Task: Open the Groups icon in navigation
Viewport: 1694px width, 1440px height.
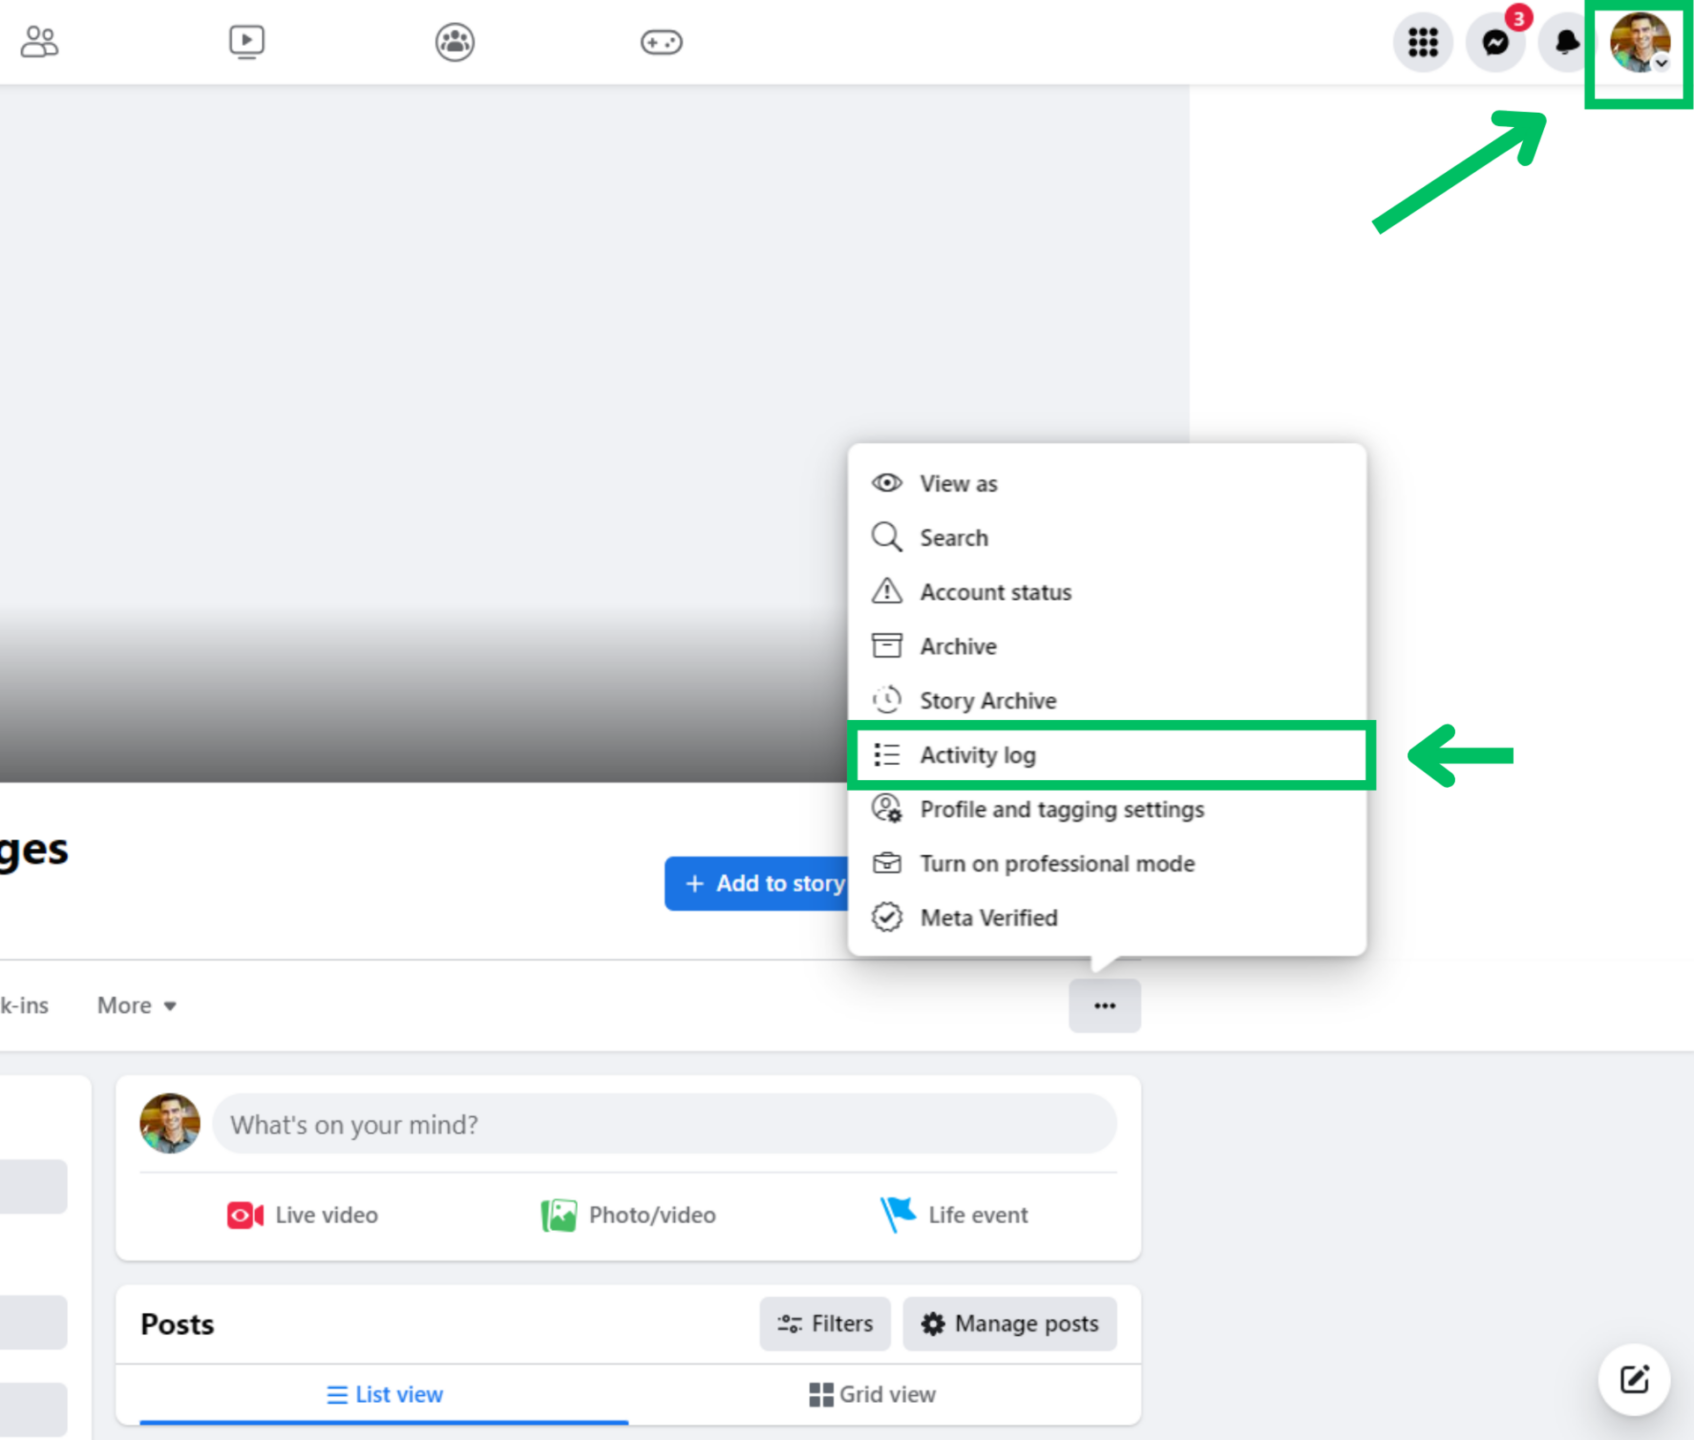Action: coord(454,42)
